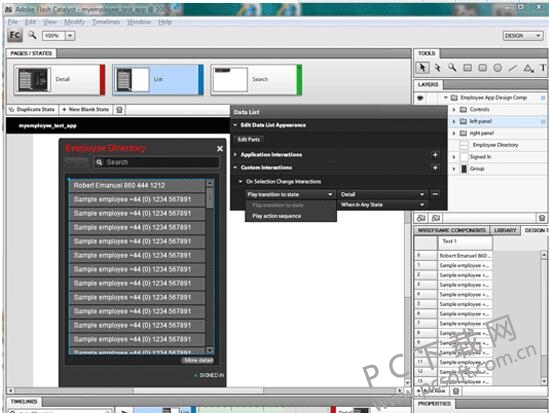Remove the interaction with the minus button
Image resolution: width=549 pixels, height=413 pixels.
tap(435, 194)
